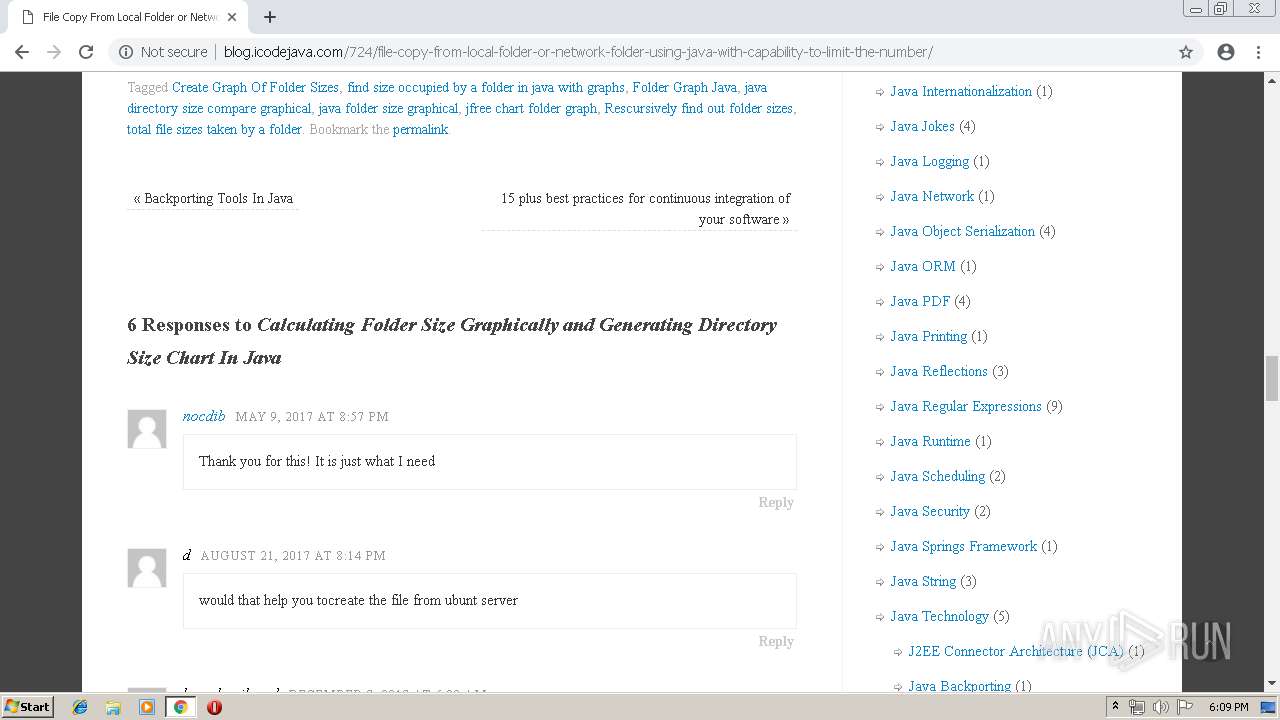Bookmark this page with the star icon
This screenshot has height=720, width=1280.
pos(1186,52)
